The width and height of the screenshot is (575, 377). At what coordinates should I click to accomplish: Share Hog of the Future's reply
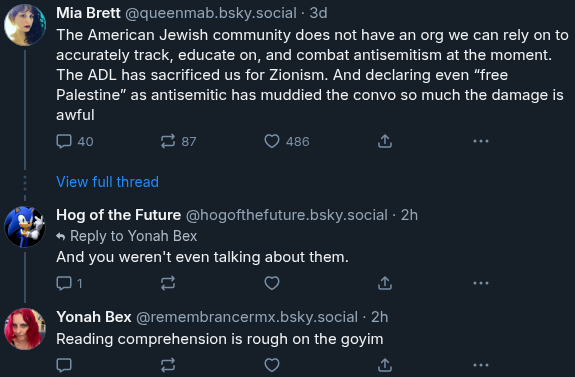(x=385, y=283)
